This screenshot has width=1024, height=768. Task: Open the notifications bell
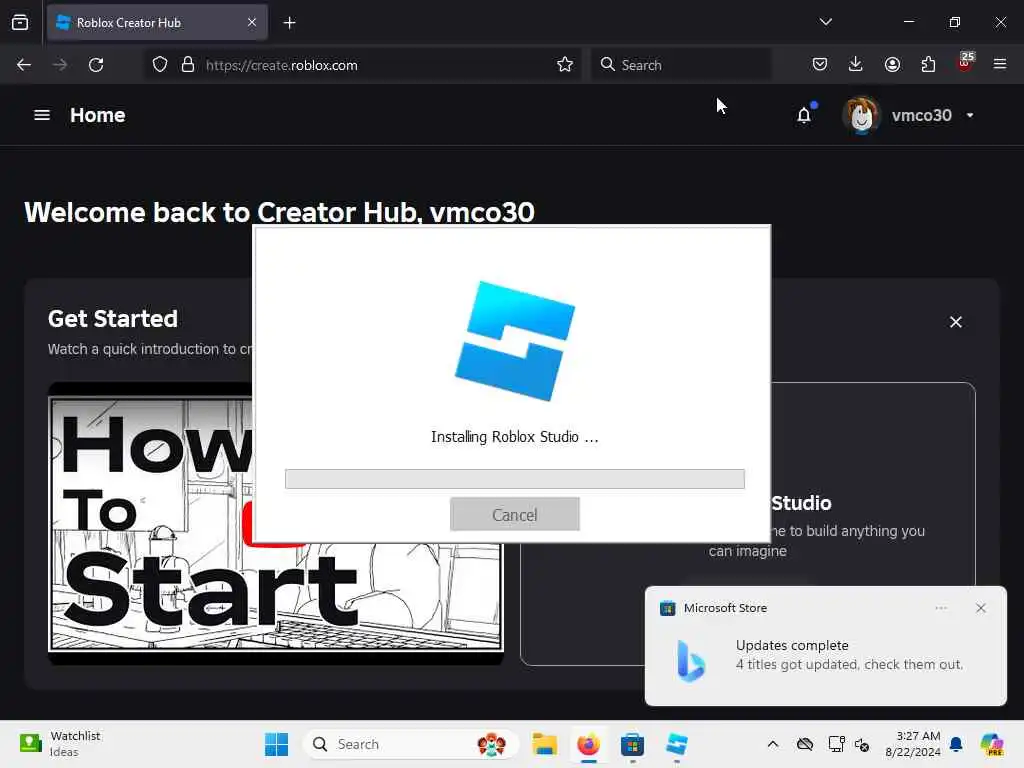pyautogui.click(x=804, y=115)
